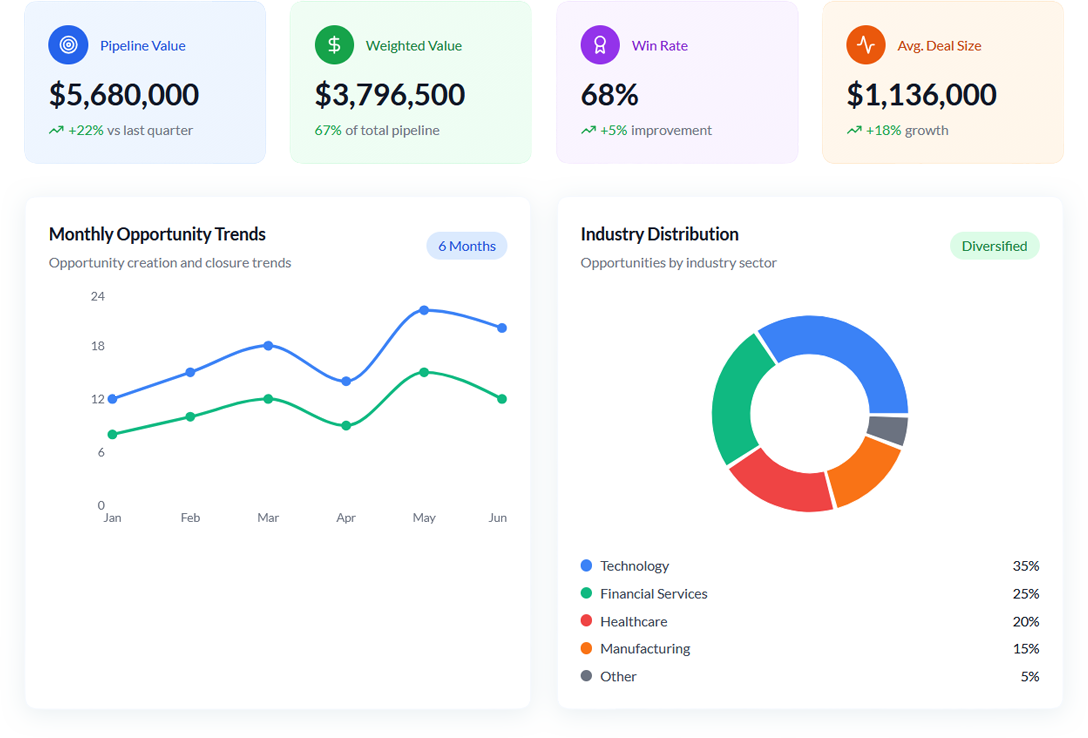Click trend arrow next to +18% growth

[x=854, y=130]
